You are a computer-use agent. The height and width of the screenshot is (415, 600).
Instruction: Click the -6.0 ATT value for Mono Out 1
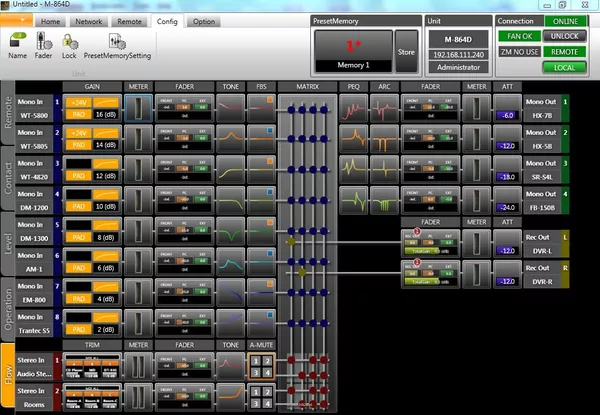coord(507,115)
